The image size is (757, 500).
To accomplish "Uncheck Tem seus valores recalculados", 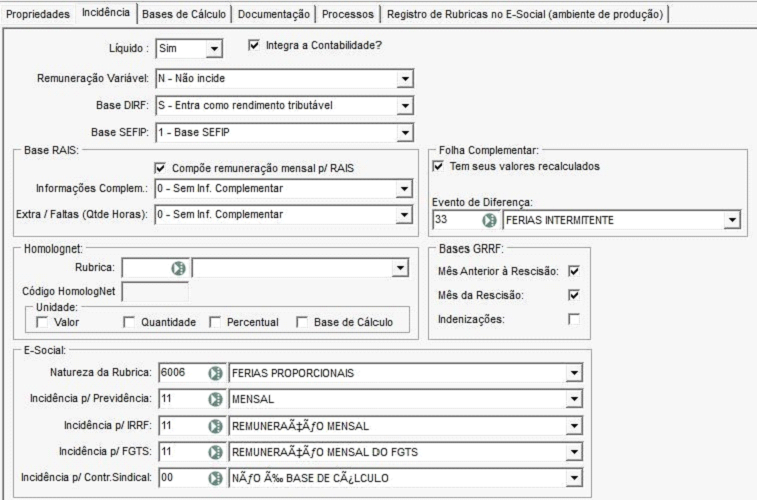I will [438, 166].
